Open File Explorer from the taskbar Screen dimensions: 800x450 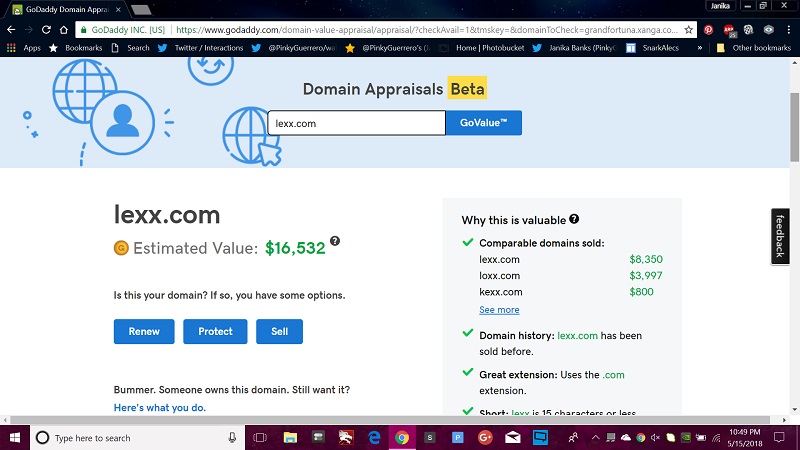pos(290,437)
